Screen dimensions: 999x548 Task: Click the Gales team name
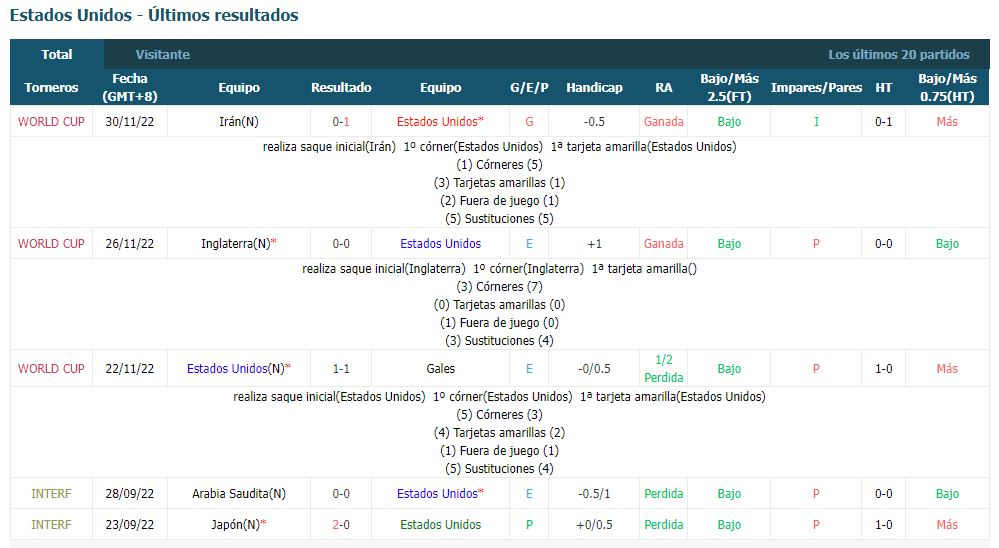tap(440, 368)
